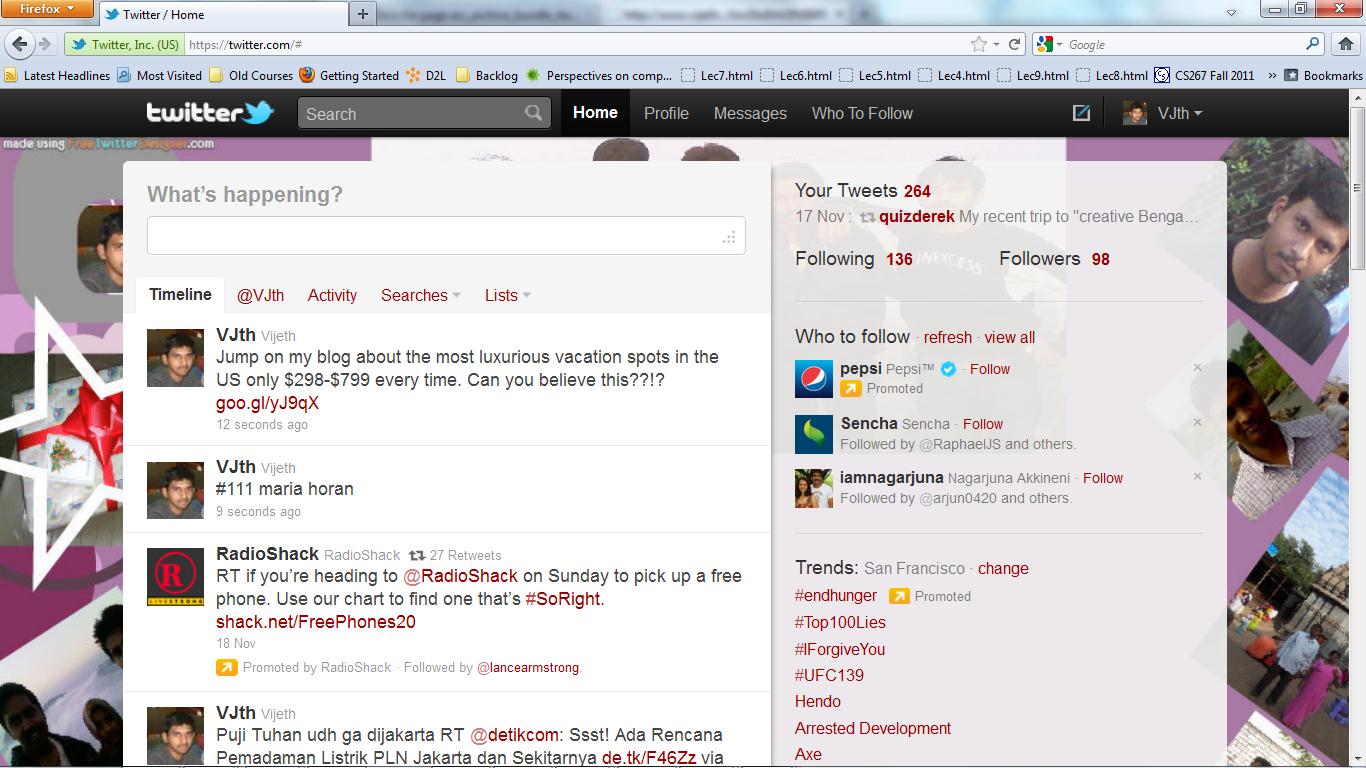Reload the page with the refresh icon

pyautogui.click(x=1014, y=44)
